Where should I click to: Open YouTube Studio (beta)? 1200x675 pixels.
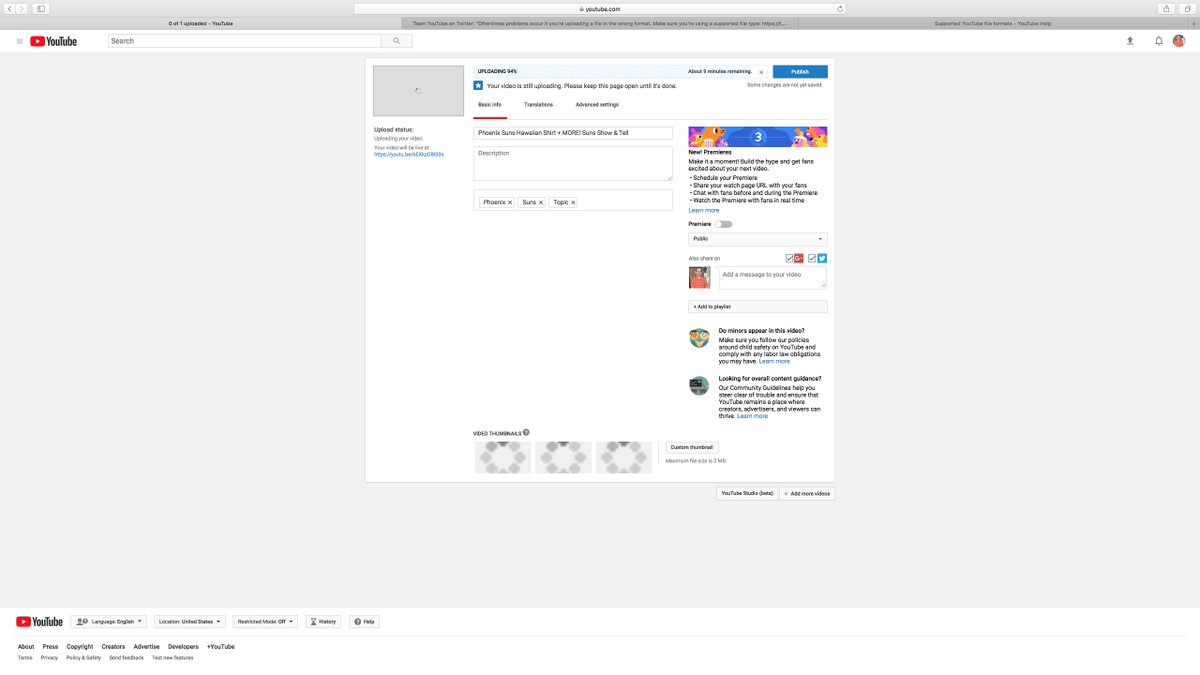[747, 493]
